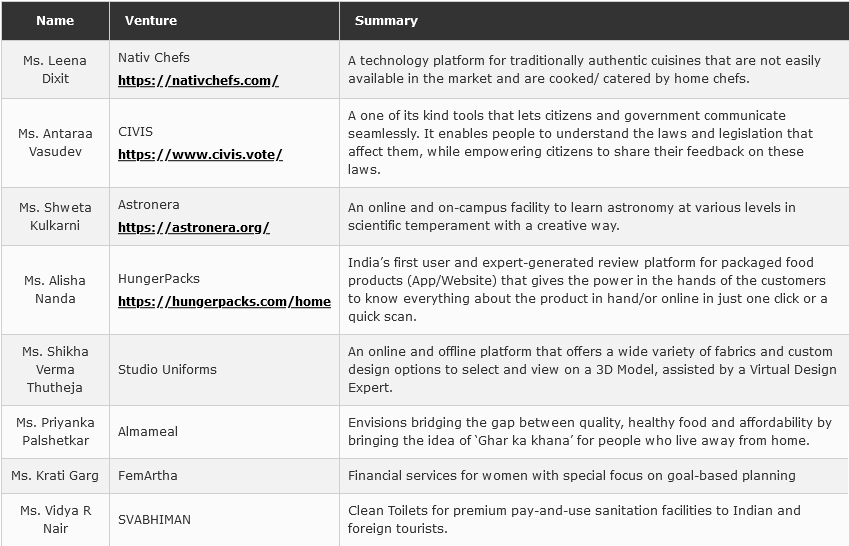Click the Nativ Chefs venture title
The height and width of the screenshot is (546, 849).
click(154, 58)
